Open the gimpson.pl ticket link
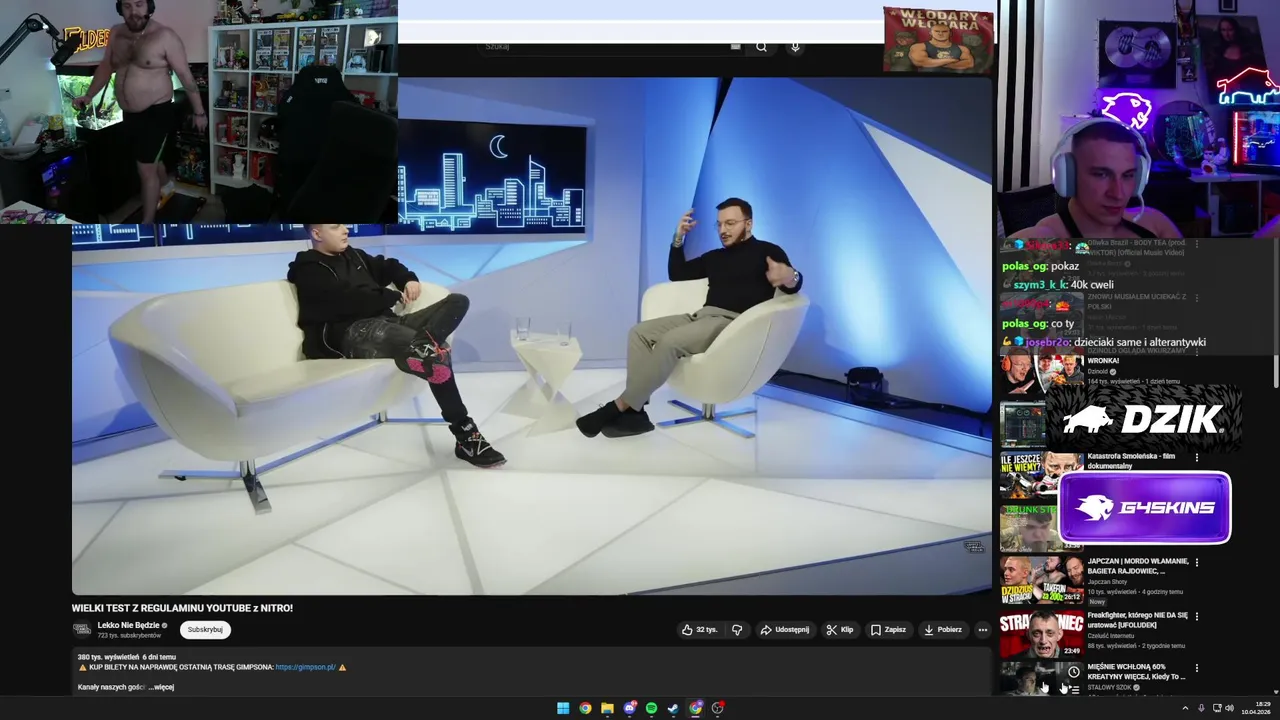 305,667
